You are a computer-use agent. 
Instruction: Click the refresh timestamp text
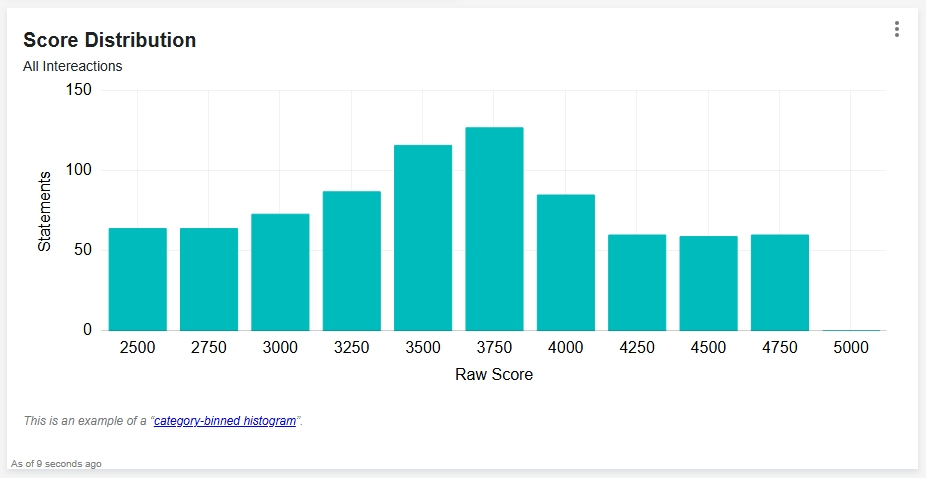56,464
